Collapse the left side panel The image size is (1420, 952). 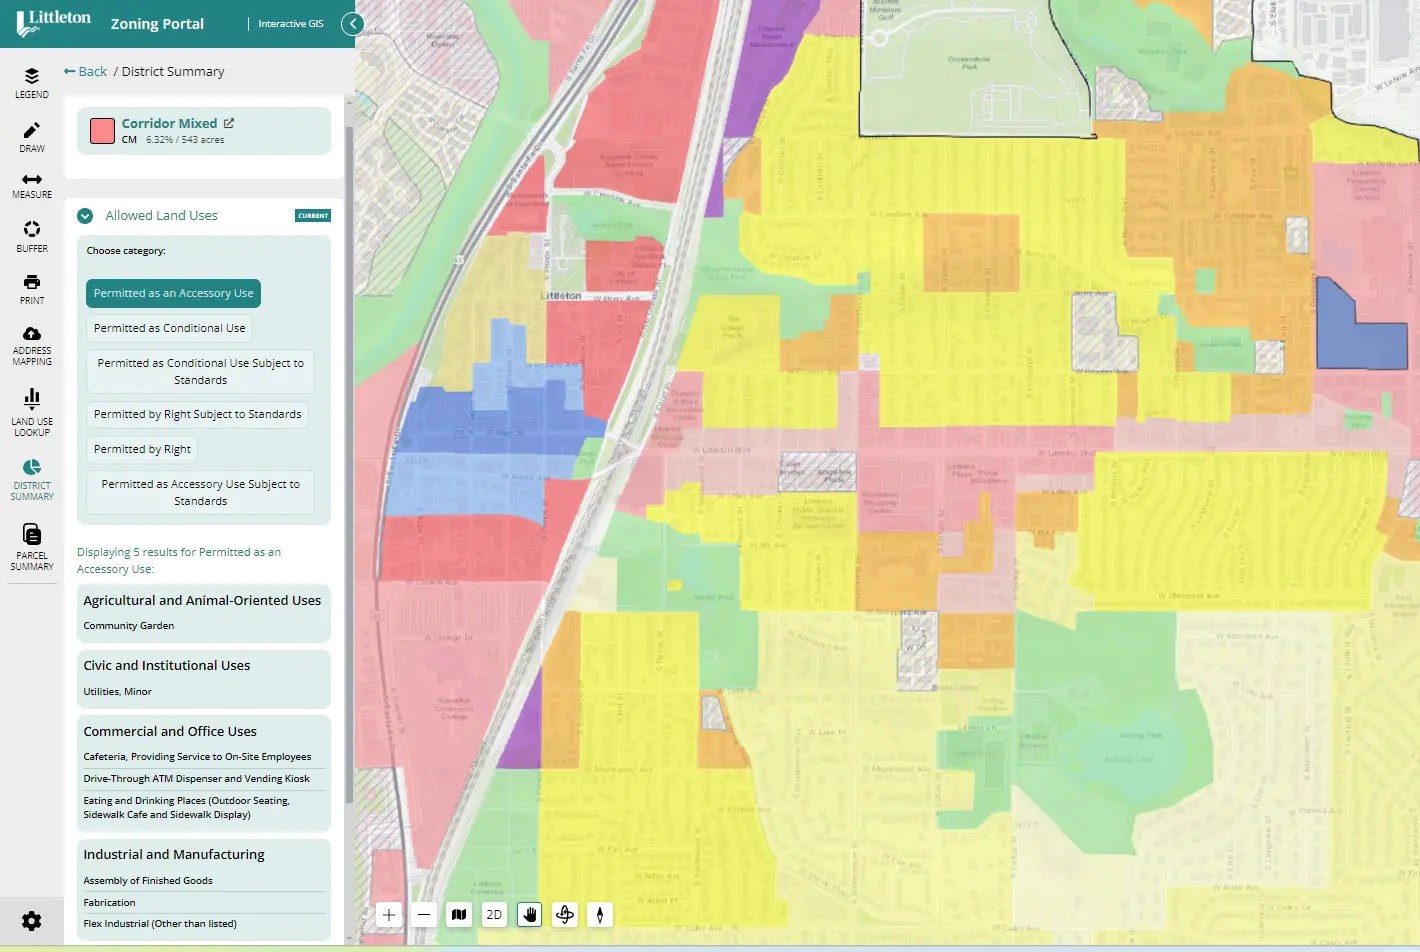(351, 23)
